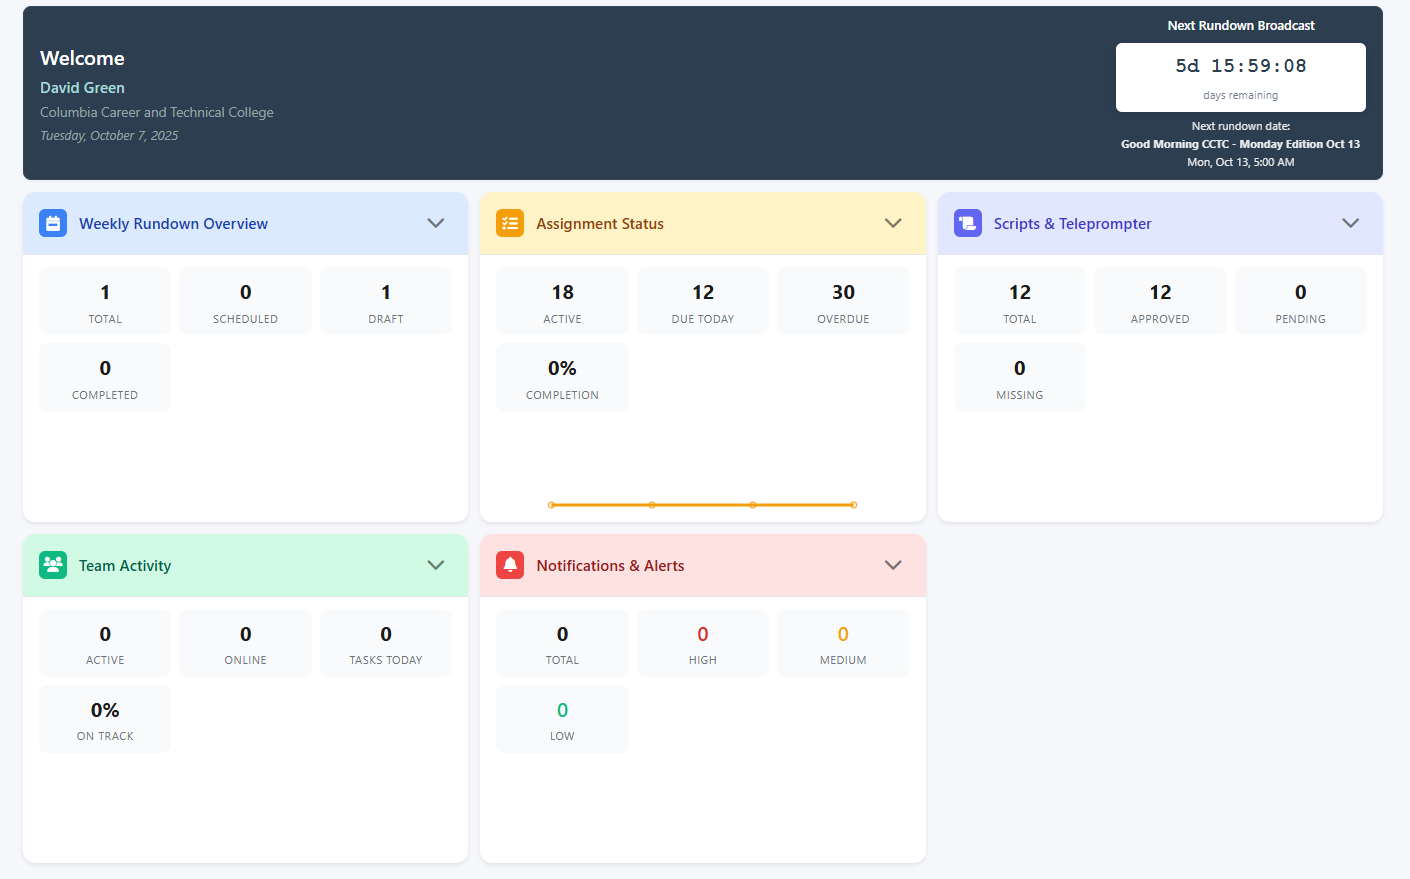The height and width of the screenshot is (879, 1410).
Task: Select the OVERDUE assignments counter
Action: pyautogui.click(x=843, y=300)
